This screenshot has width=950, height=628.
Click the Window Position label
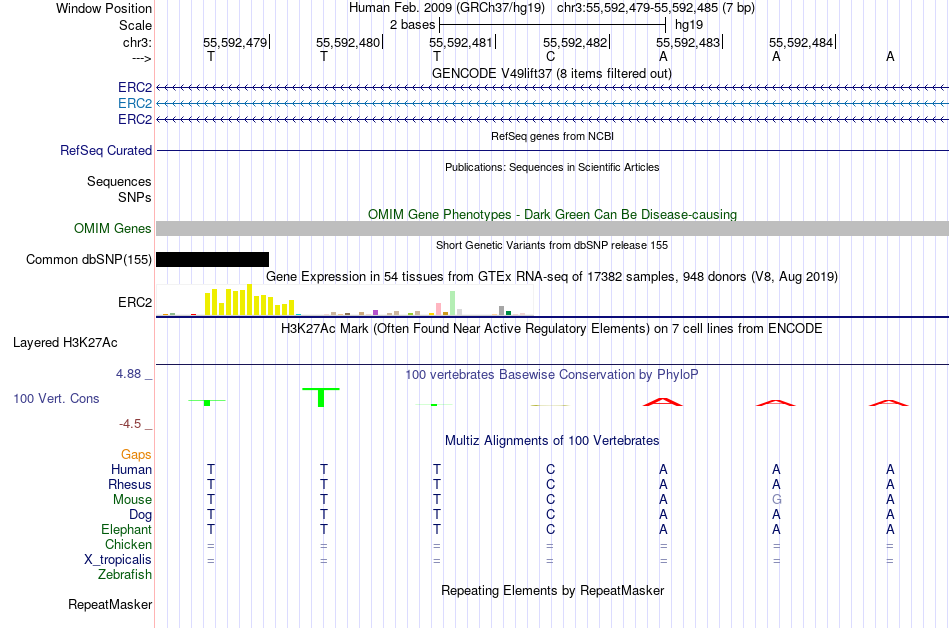(104, 8)
